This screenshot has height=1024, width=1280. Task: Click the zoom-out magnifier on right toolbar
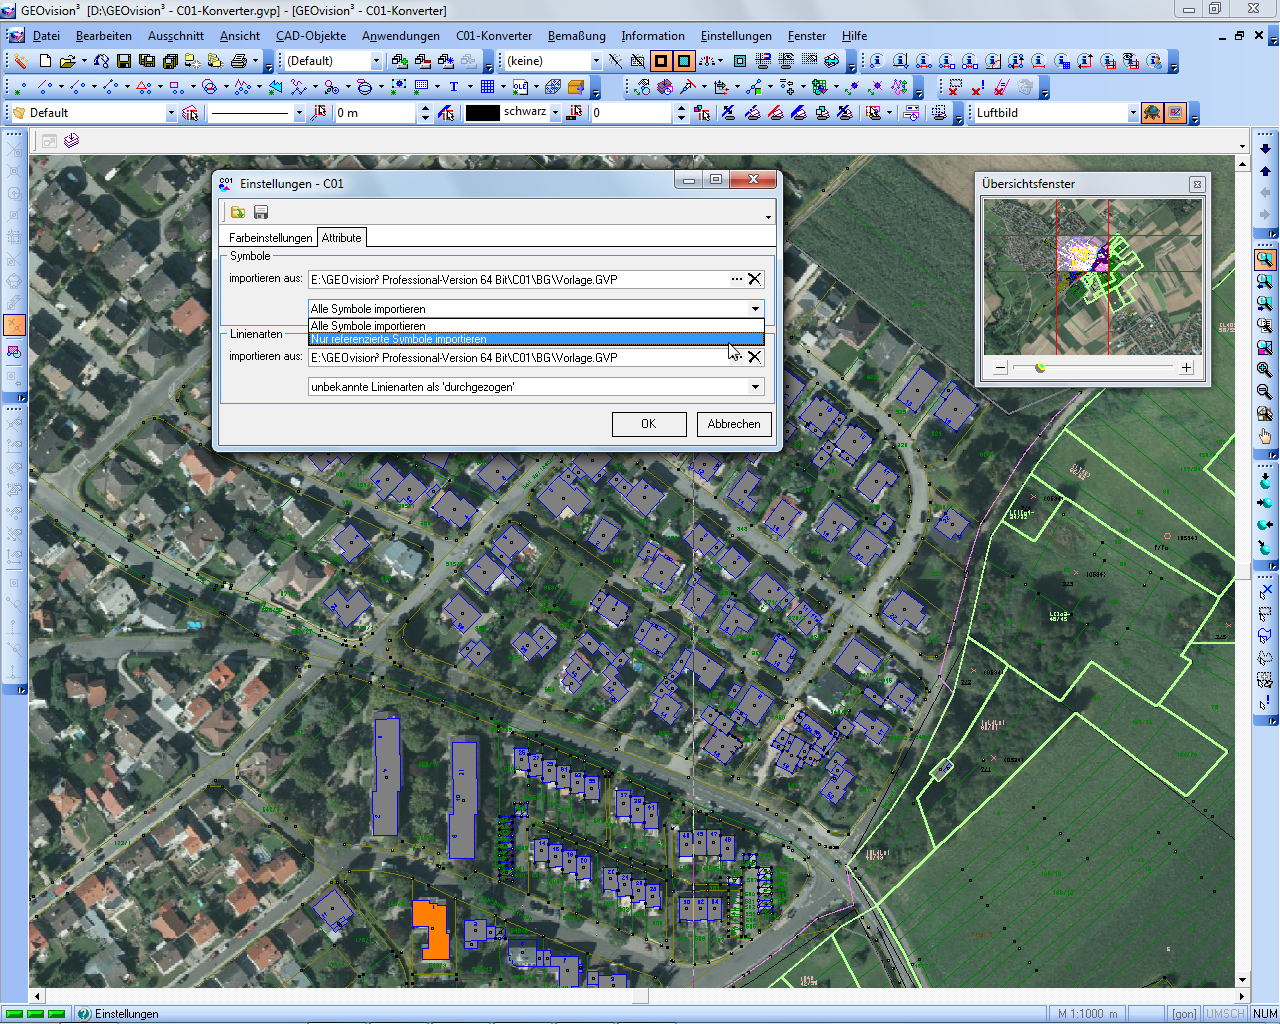tap(1265, 392)
